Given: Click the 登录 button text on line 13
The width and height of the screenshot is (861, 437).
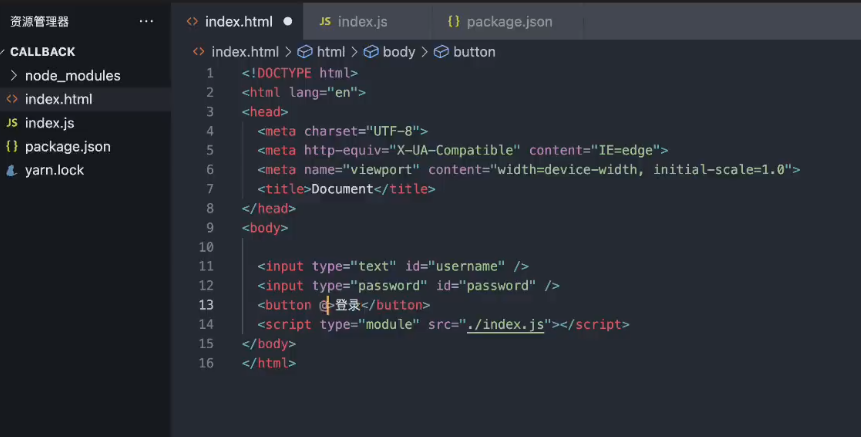Looking at the screenshot, I should pos(348,305).
